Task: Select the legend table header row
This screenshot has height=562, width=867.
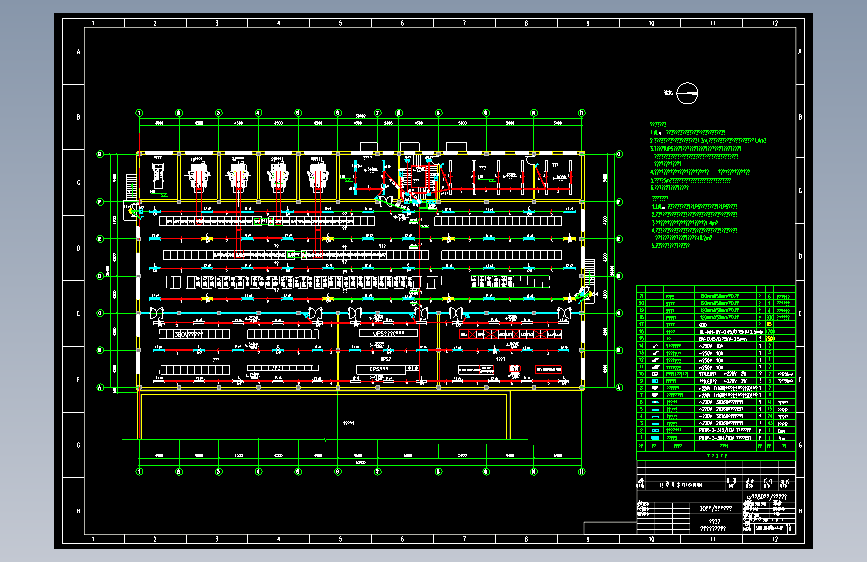Action: [716, 446]
